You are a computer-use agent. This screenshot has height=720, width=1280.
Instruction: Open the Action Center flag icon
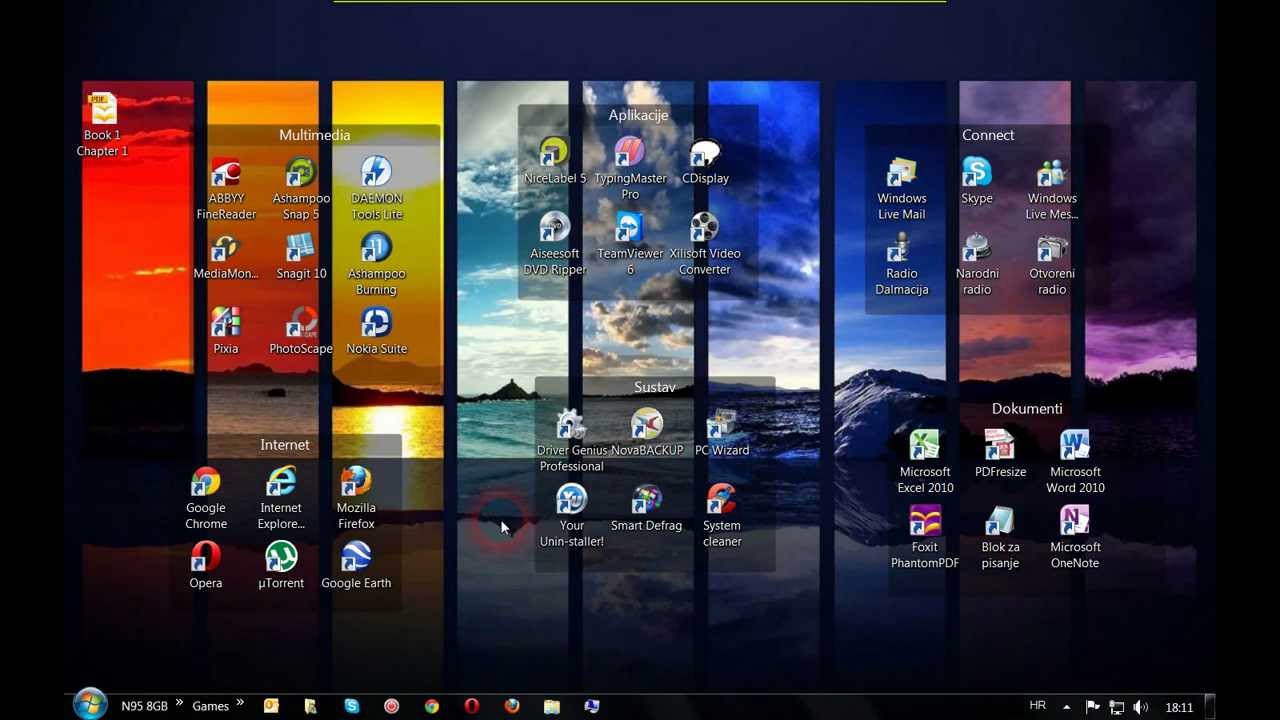click(1092, 707)
